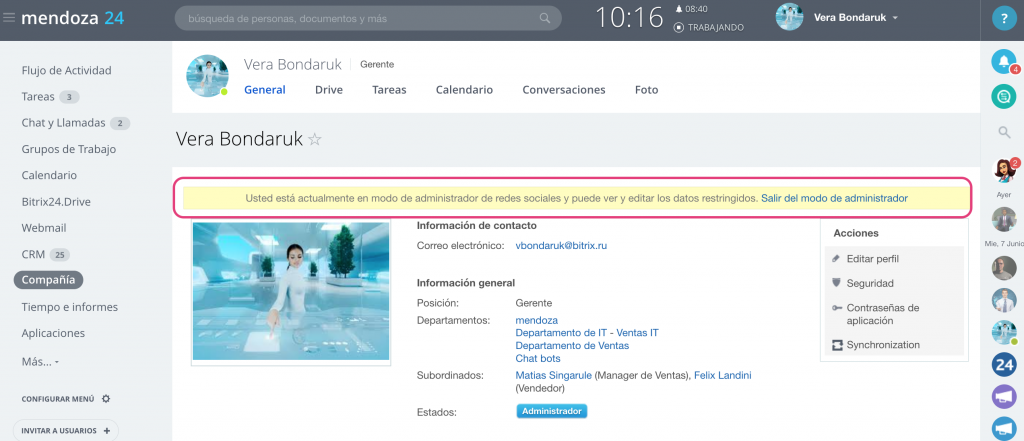Screen dimensions: 1024x441
Task: Open the Bitrix 24 round icon in right sidebar
Action: (x=1004, y=365)
